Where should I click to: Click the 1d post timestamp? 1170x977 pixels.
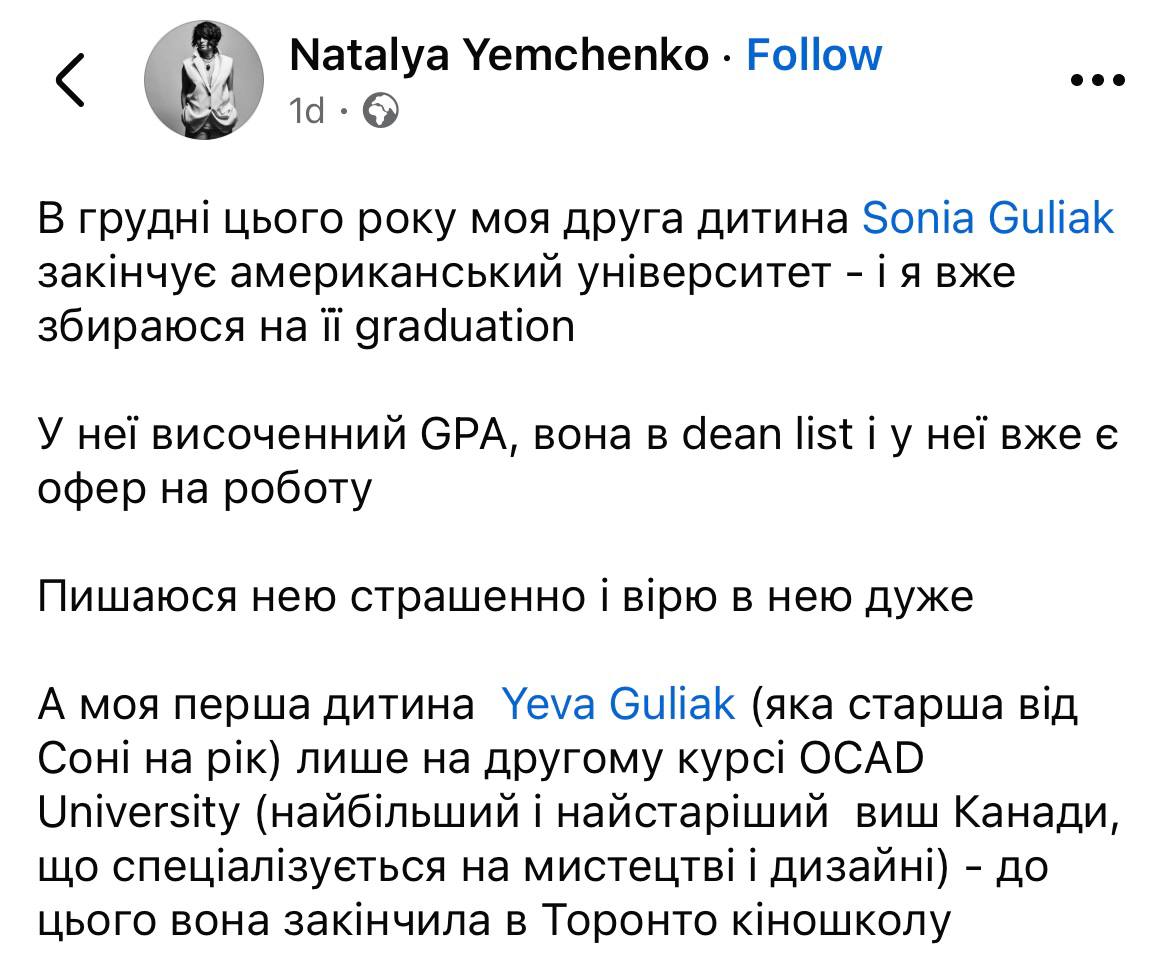[307, 110]
